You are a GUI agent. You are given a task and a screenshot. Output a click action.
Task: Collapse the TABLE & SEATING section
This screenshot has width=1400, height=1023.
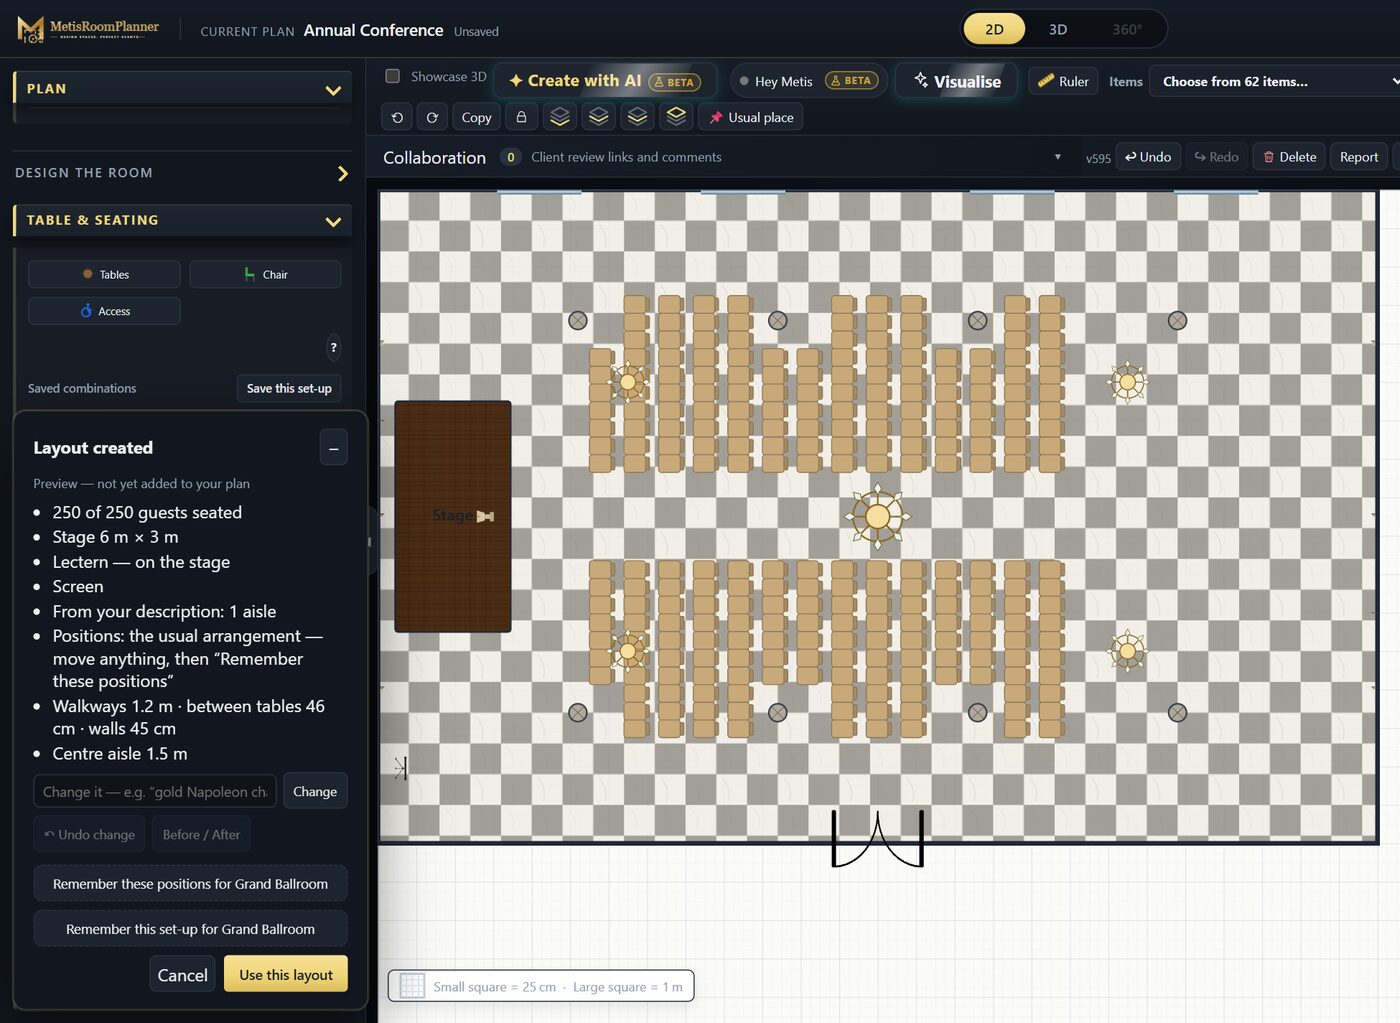182,220
